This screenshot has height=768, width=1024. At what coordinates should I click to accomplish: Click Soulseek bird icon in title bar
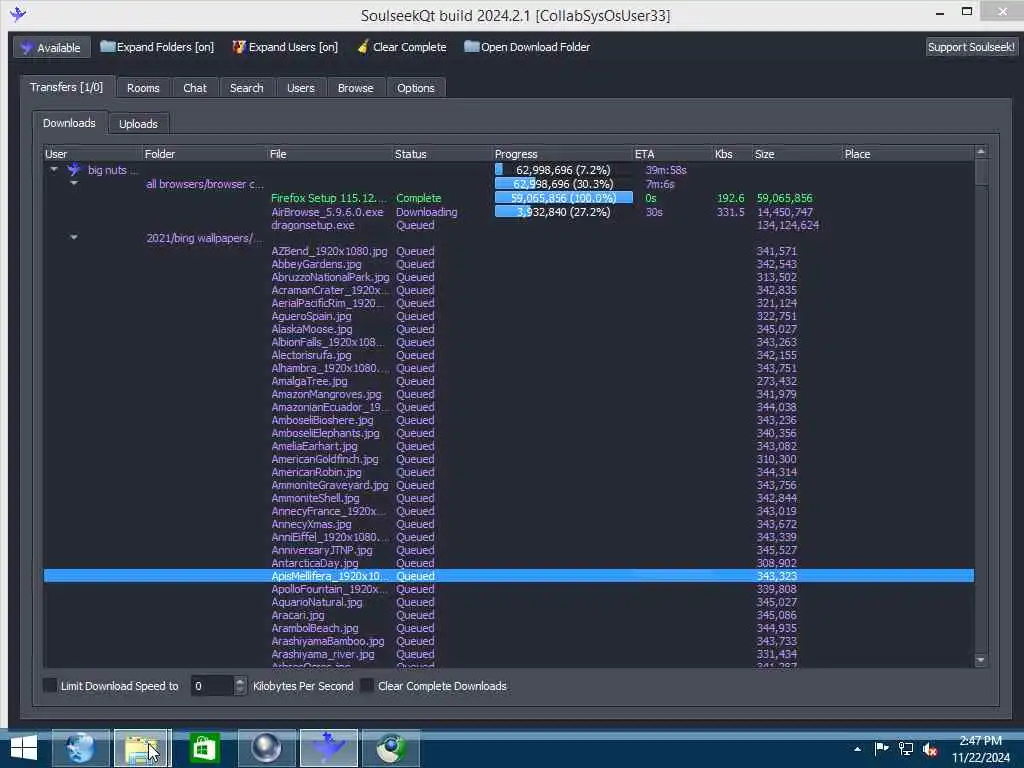[x=18, y=13]
